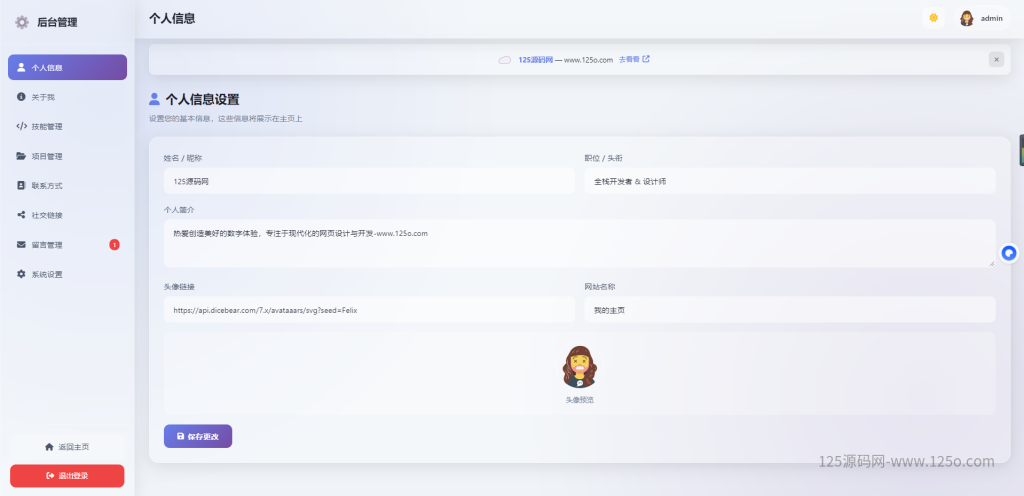Click the 返回主页 button
1024x496 pixels.
[x=67, y=446]
